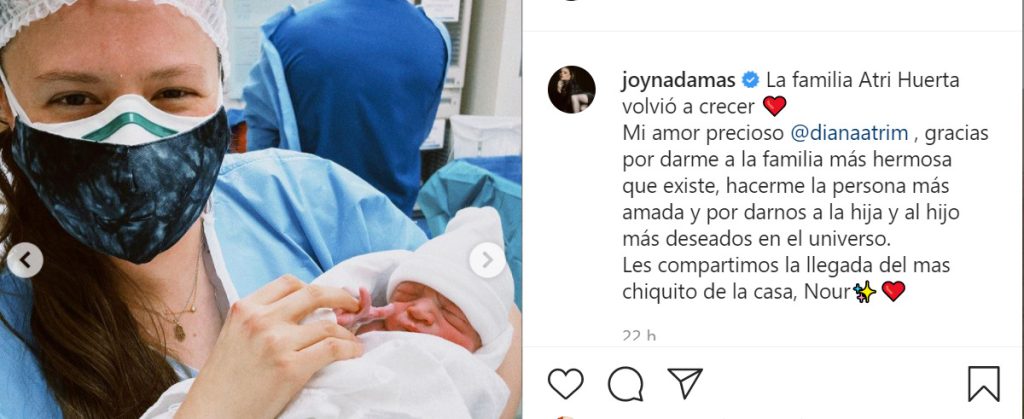This screenshot has height=419, width=1024.
Task: Share the post using paper plane icon
Action: (684, 383)
